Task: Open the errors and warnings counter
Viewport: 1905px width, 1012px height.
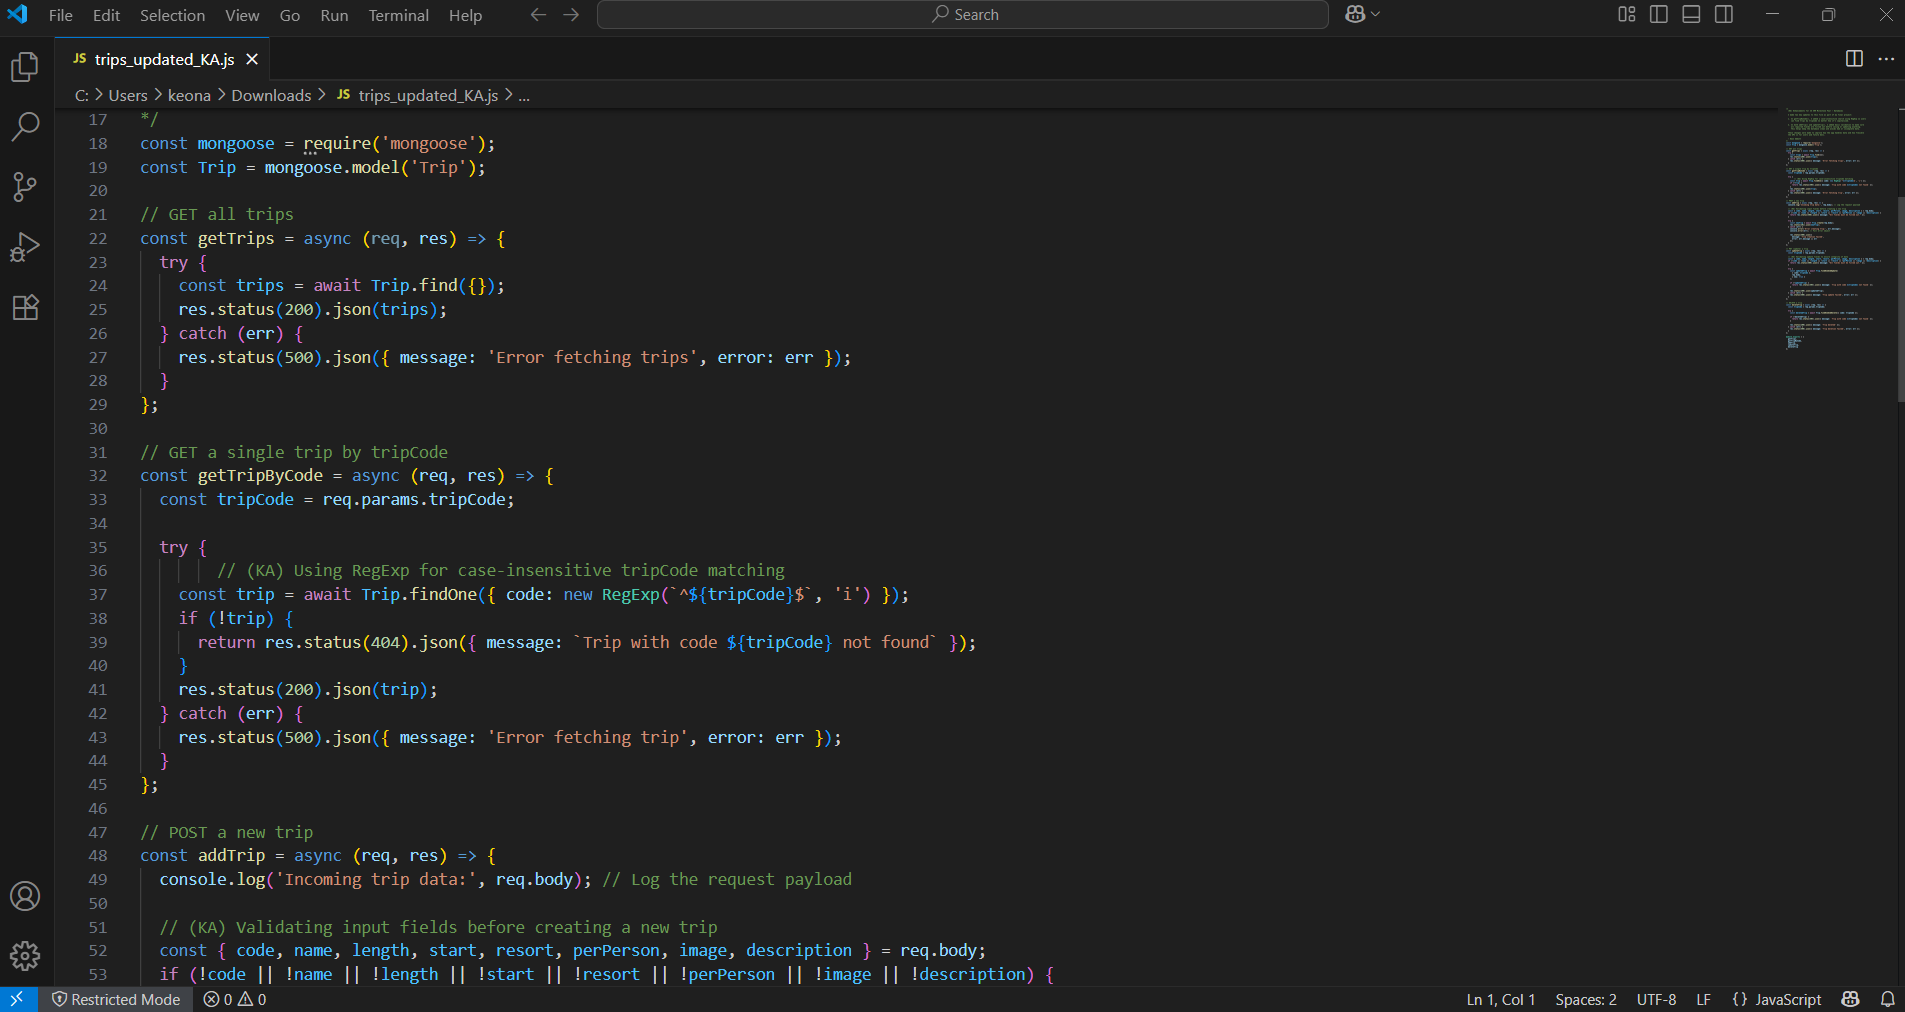Action: point(235,999)
